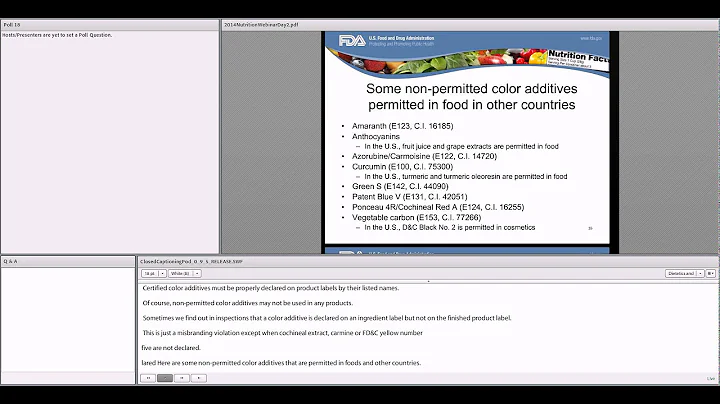The height and width of the screenshot is (404, 720).
Task: Click caption line 'This is just a misbranding violation'
Action: click(x=282, y=333)
